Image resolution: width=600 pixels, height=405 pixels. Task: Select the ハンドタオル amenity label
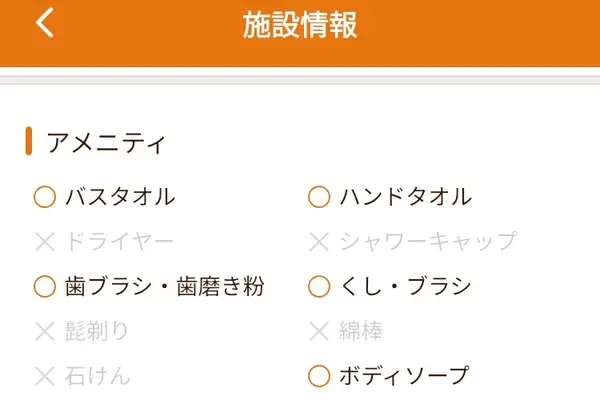[405, 197]
